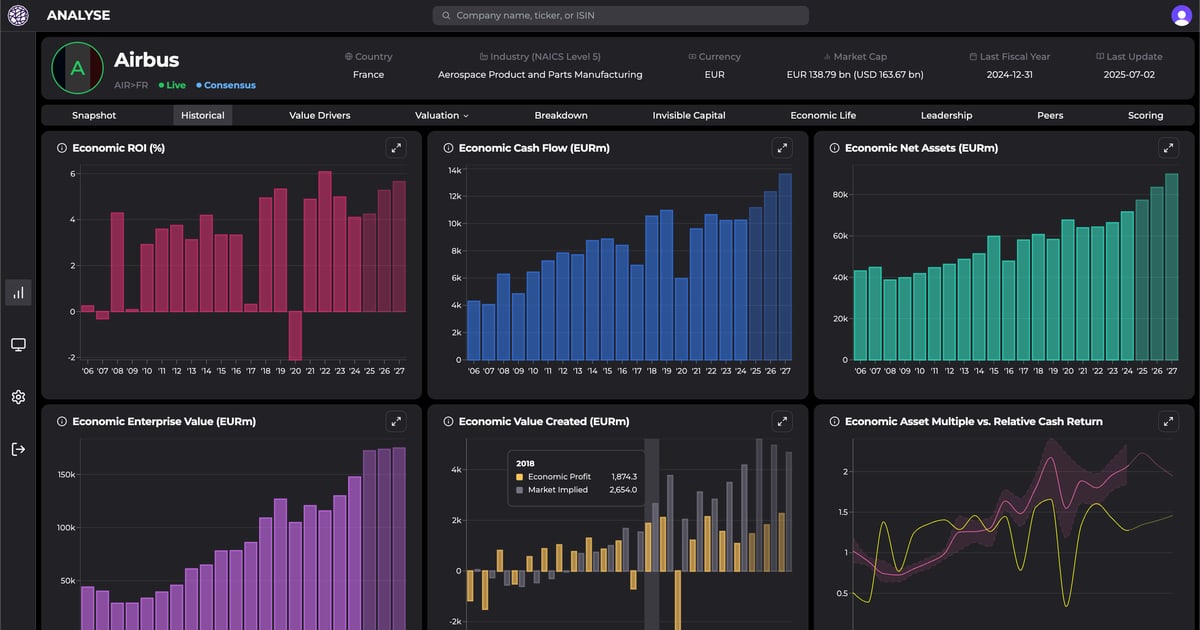
Task: Switch to the Snapshot tab
Action: (94, 116)
